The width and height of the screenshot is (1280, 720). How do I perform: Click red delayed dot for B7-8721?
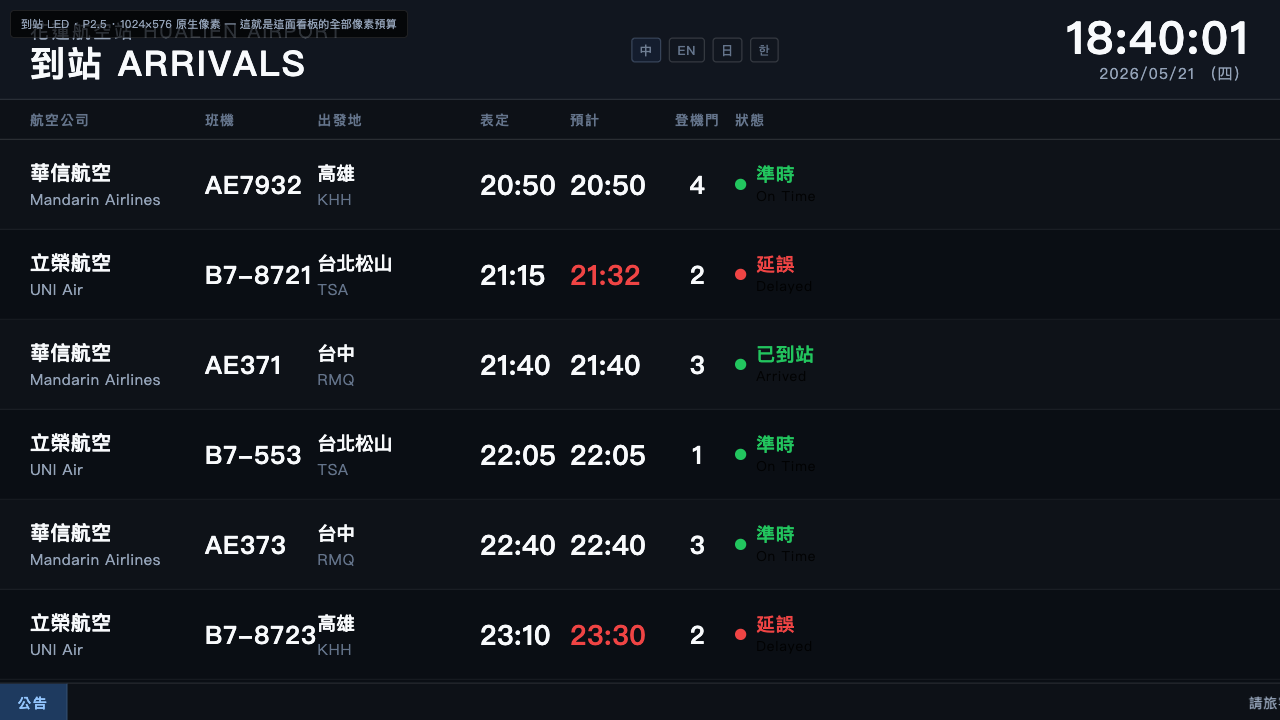pos(740,274)
